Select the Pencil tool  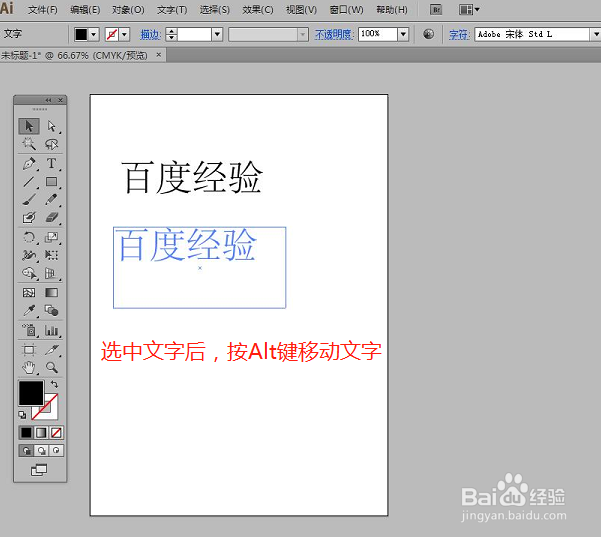[x=51, y=200]
